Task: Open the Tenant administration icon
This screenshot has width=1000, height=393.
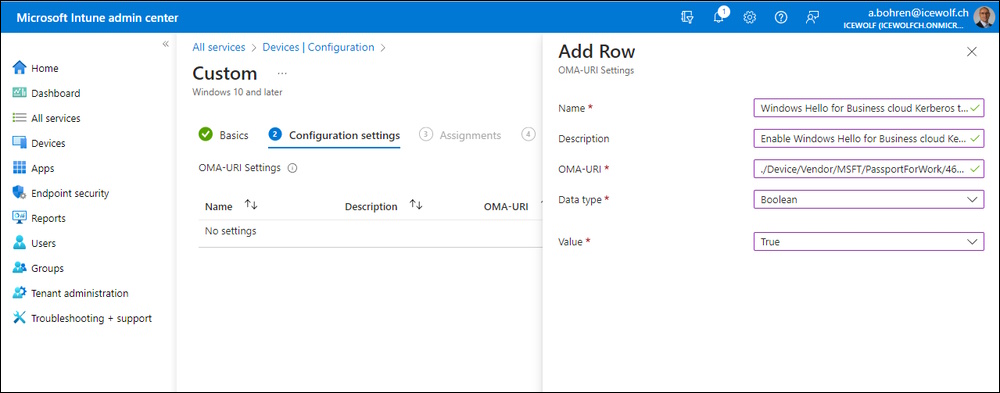Action: [19, 293]
